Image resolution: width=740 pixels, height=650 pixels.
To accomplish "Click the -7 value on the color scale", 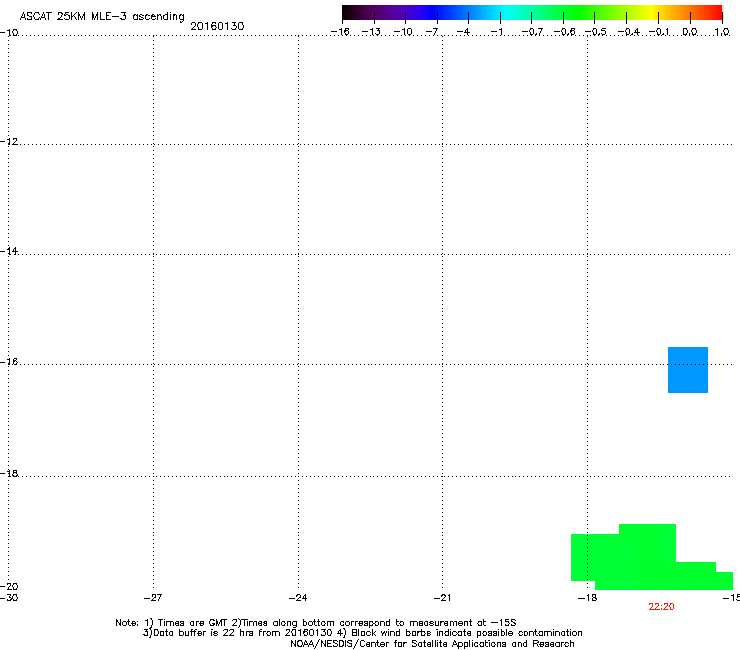I will (432, 32).
